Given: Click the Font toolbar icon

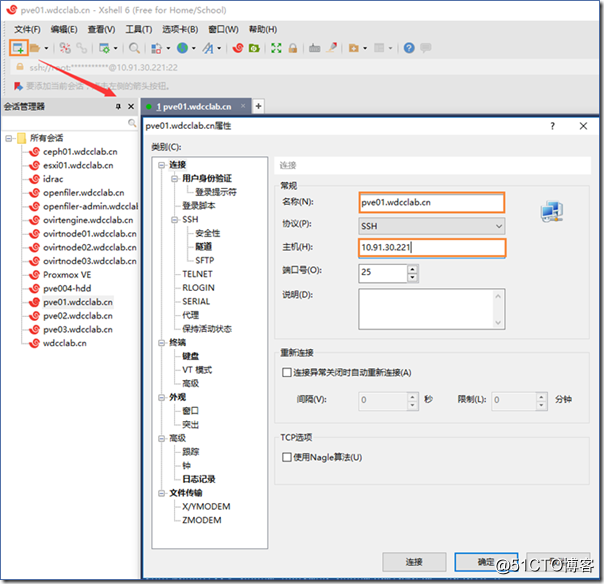Looking at the screenshot, I should [x=208, y=48].
